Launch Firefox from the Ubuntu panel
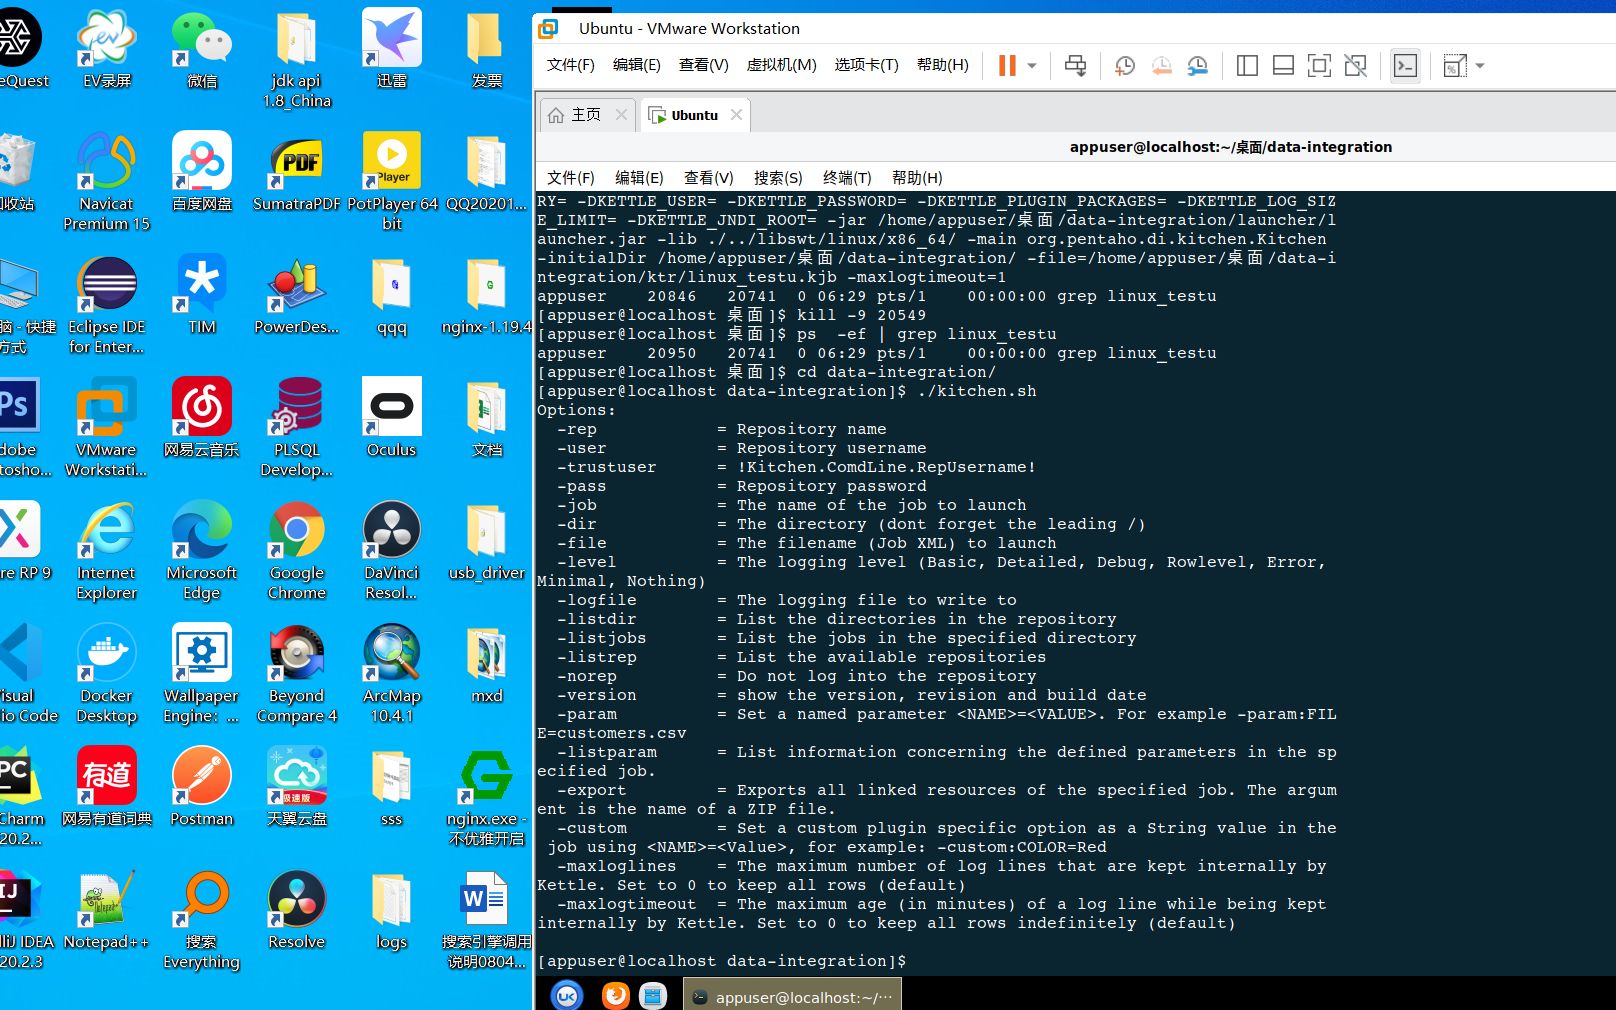 tap(615, 995)
